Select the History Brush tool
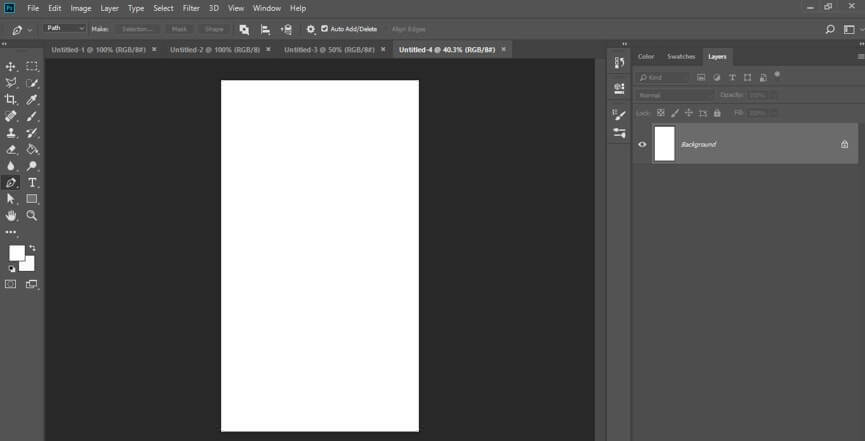The height and width of the screenshot is (441, 865). [x=32, y=133]
